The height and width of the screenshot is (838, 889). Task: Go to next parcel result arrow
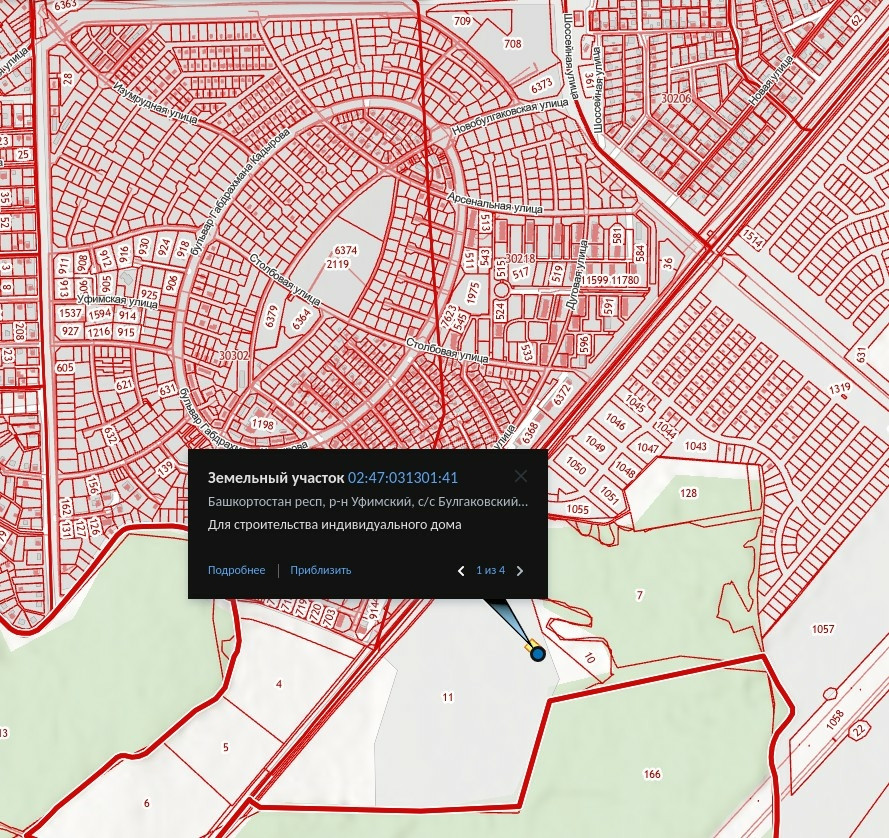tap(520, 571)
